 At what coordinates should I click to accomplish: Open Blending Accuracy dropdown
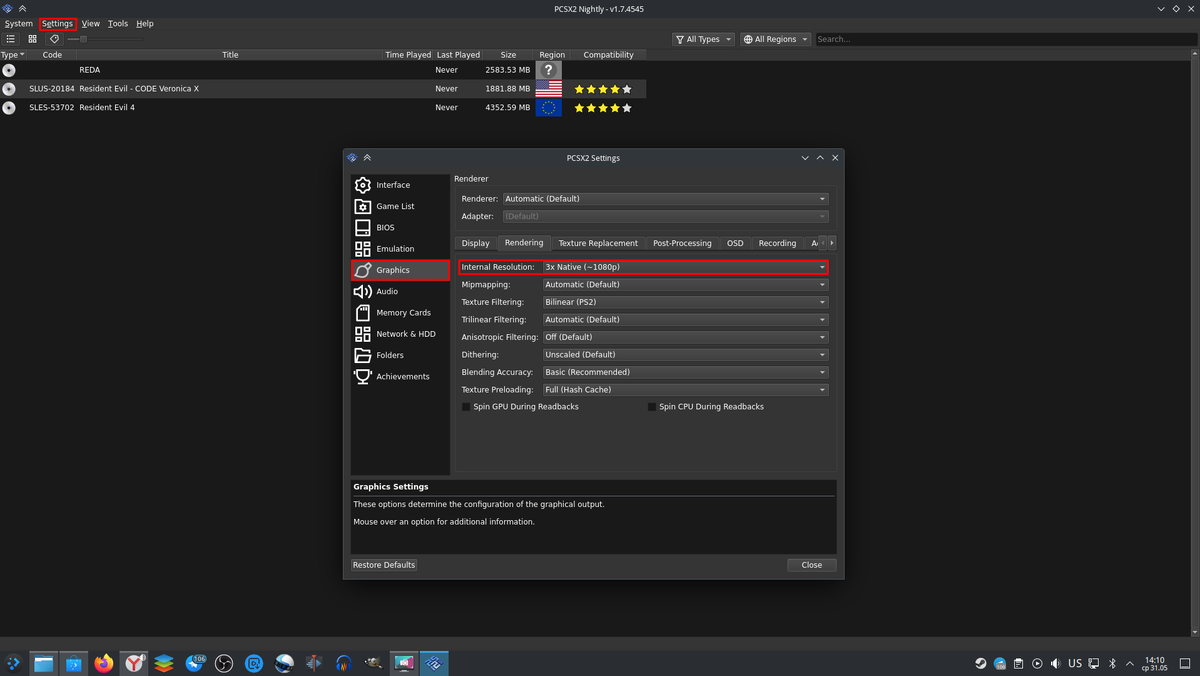coord(685,372)
